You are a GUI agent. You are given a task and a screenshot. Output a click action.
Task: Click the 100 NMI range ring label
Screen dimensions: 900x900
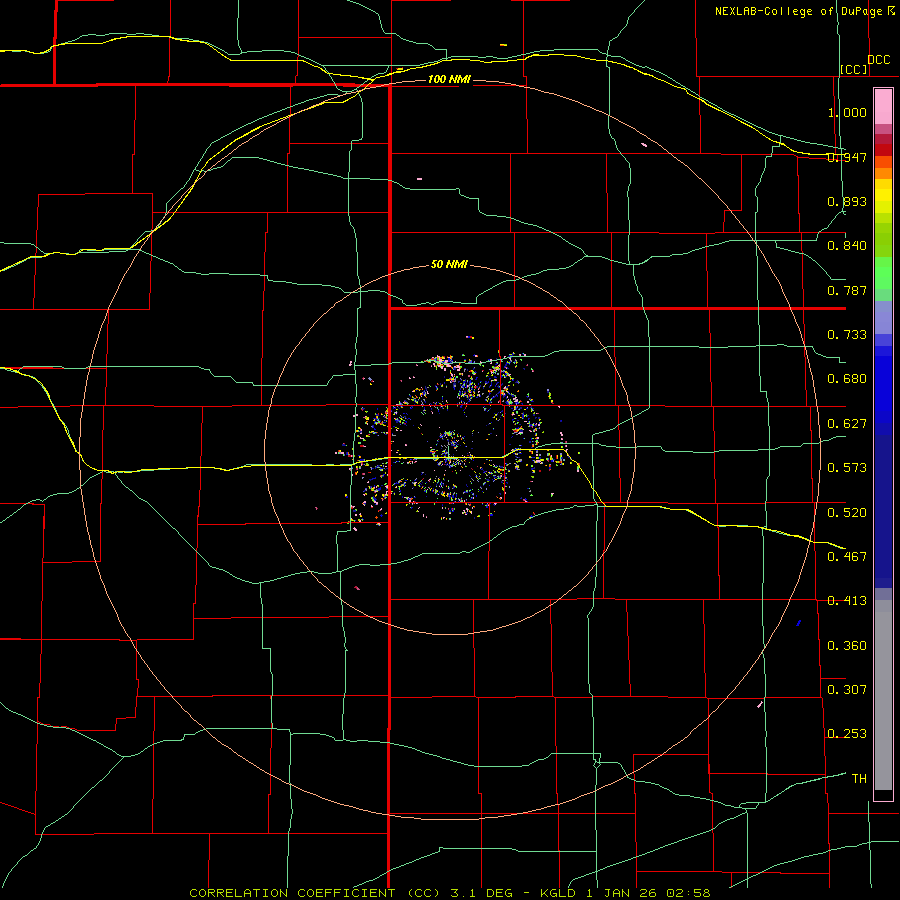(x=449, y=79)
